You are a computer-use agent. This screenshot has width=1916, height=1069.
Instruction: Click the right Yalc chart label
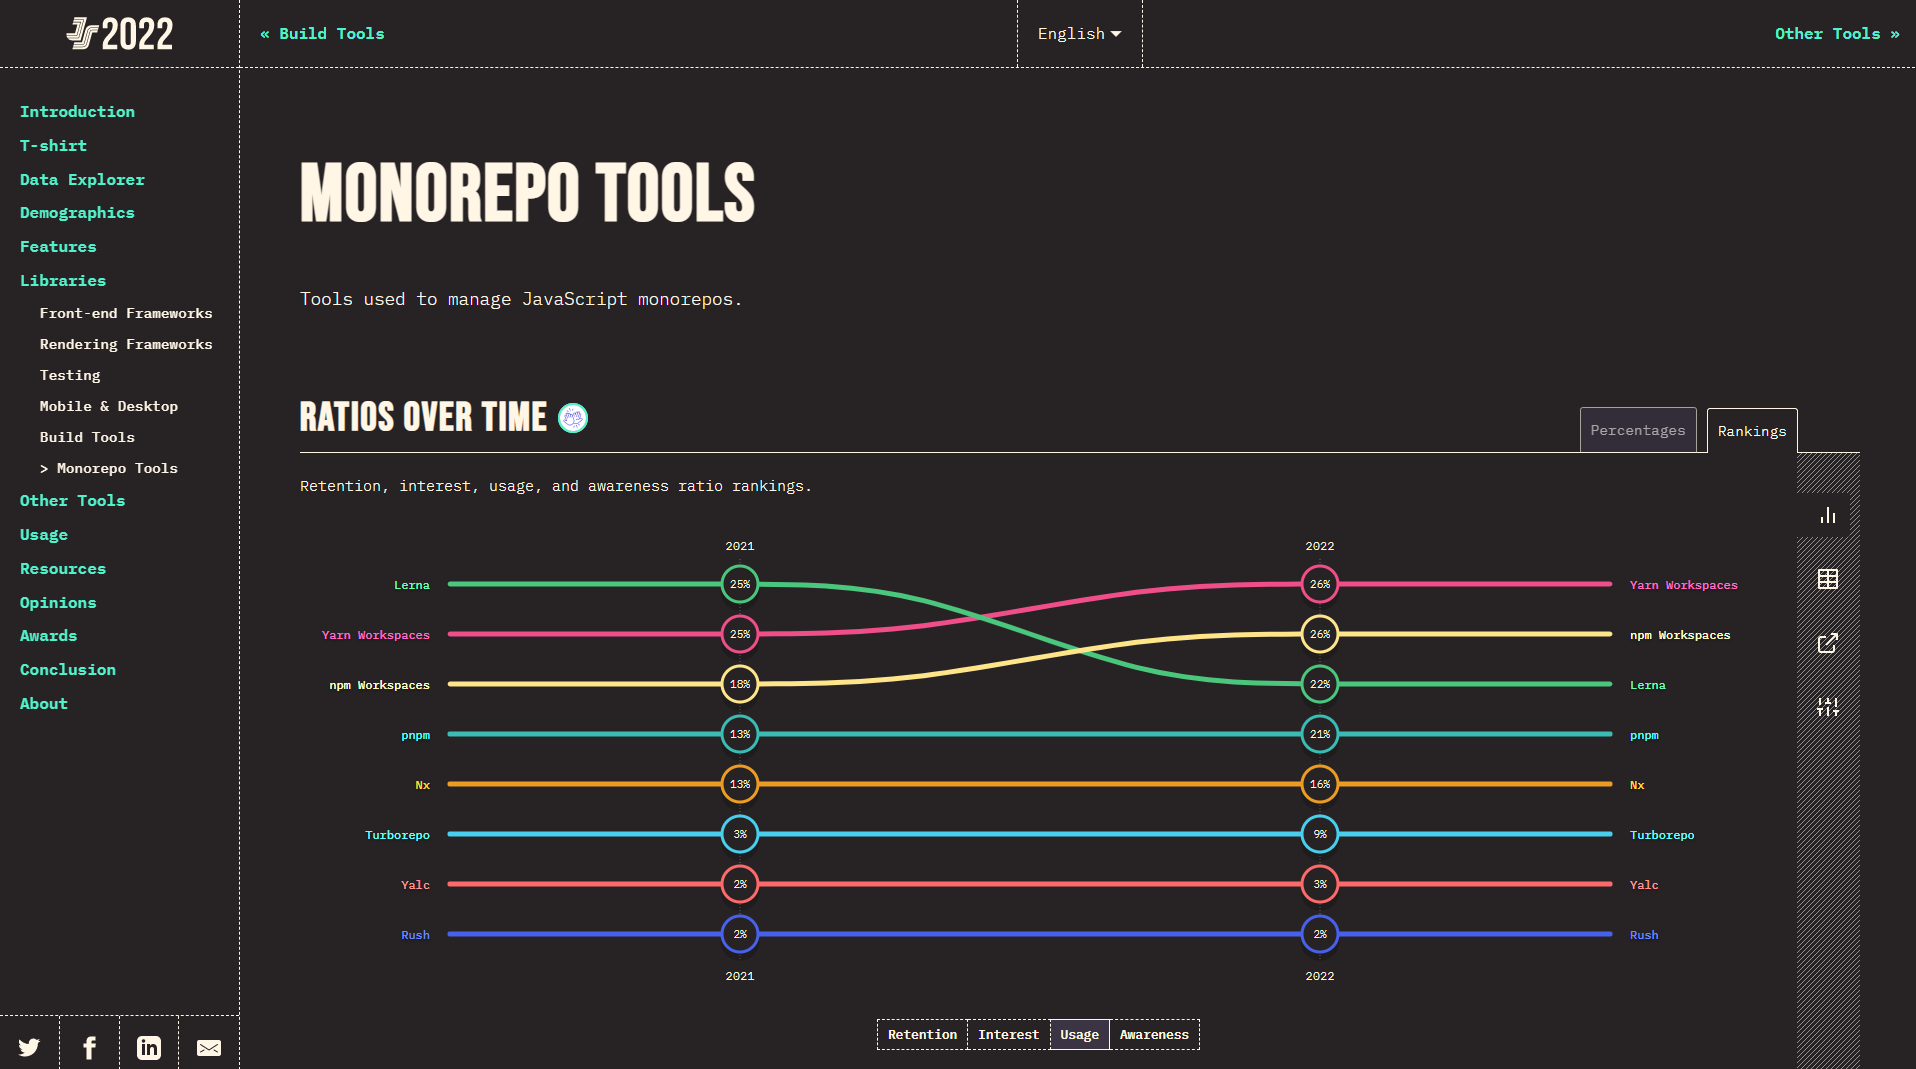tap(1644, 885)
